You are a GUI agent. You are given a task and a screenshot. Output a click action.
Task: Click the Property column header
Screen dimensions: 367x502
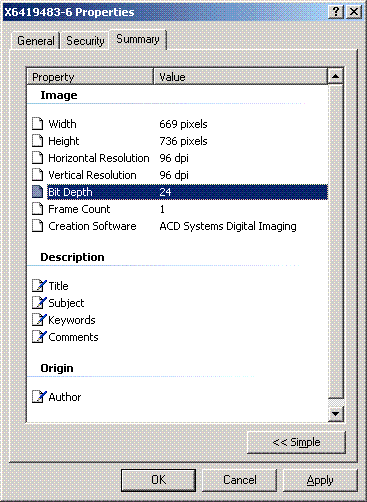point(90,77)
